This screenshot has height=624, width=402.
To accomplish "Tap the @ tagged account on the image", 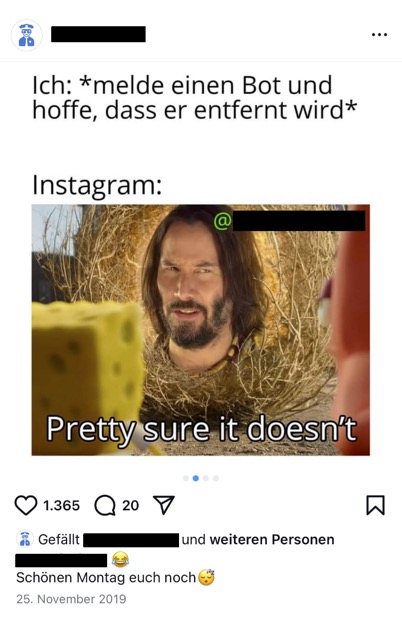I will pyautogui.click(x=289, y=221).
